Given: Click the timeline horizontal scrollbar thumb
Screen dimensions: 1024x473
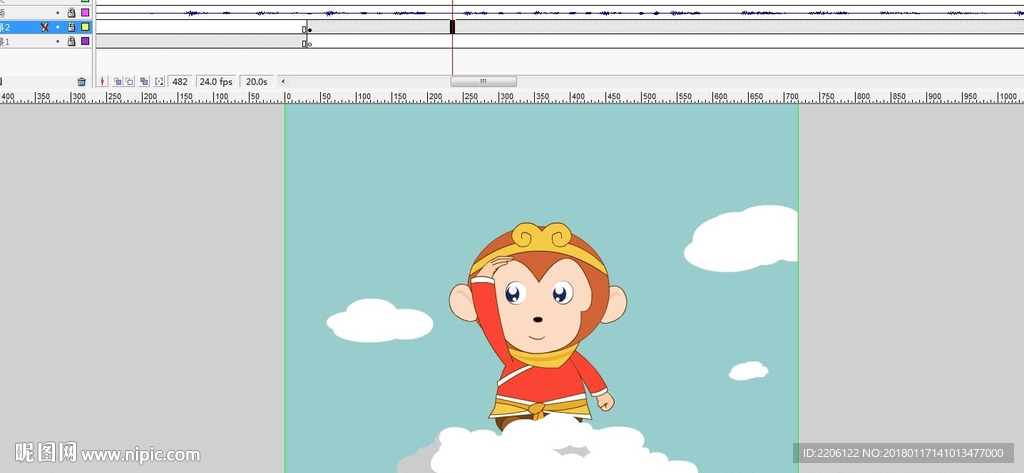Looking at the screenshot, I should pyautogui.click(x=483, y=82).
